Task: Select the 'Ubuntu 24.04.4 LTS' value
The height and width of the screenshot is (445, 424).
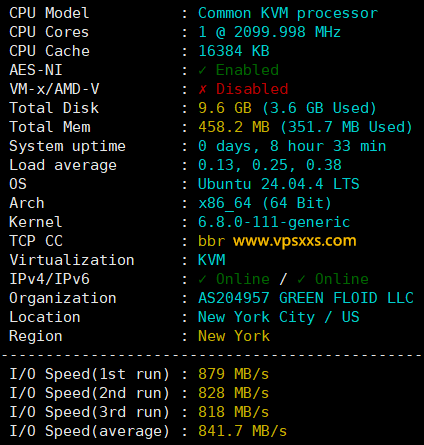Action: tap(279, 184)
